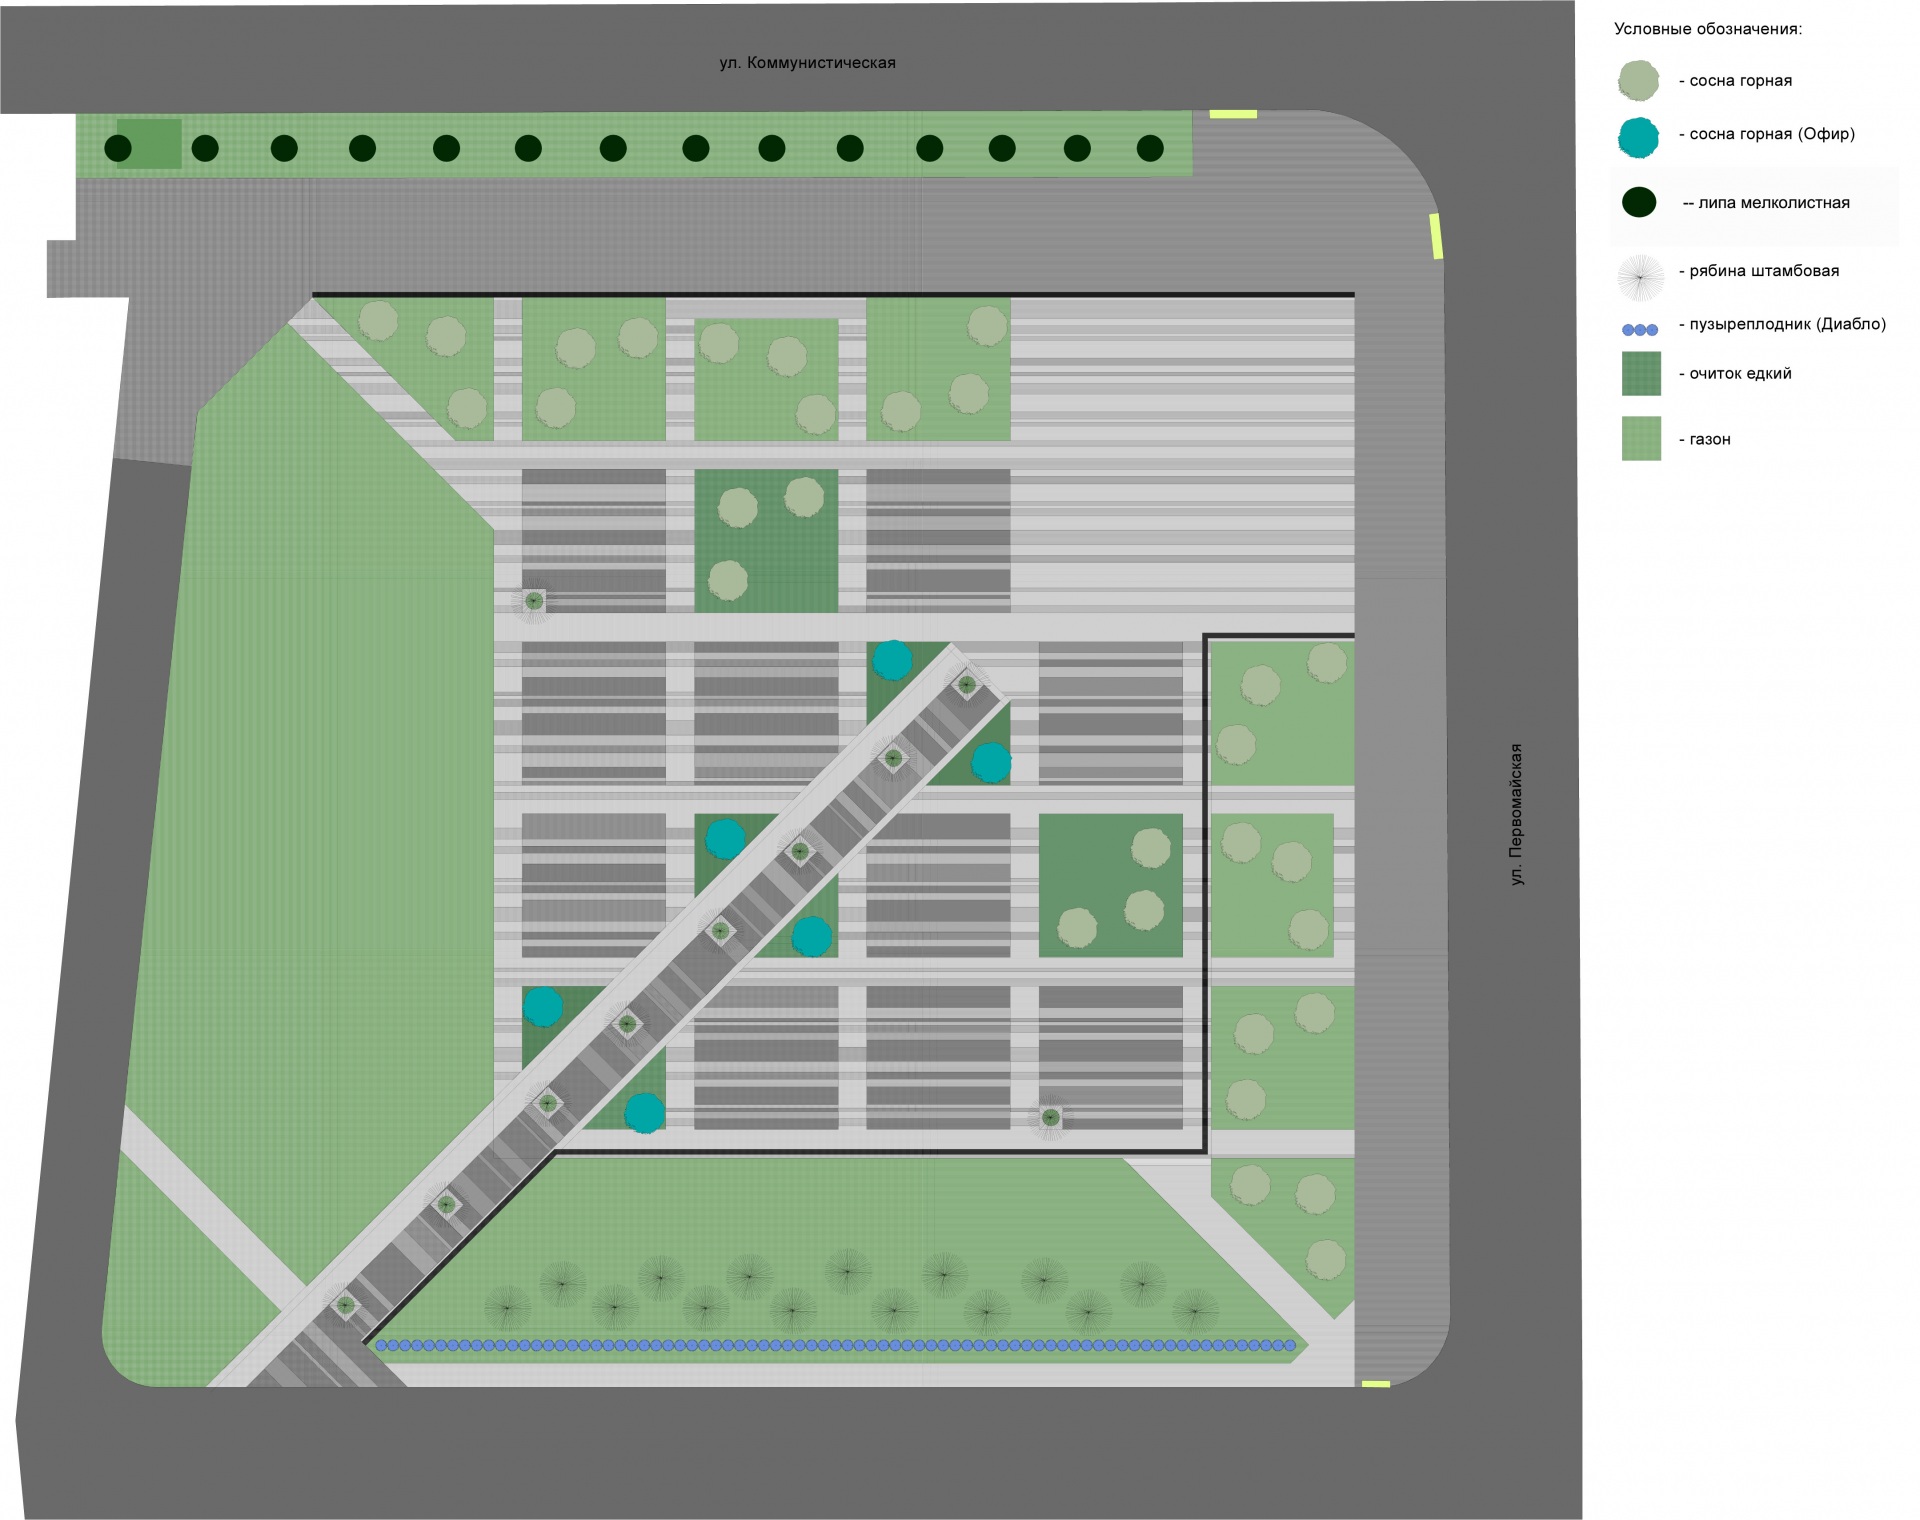
Task: Click the teal pine at top of diagonal path
Action: (892, 660)
